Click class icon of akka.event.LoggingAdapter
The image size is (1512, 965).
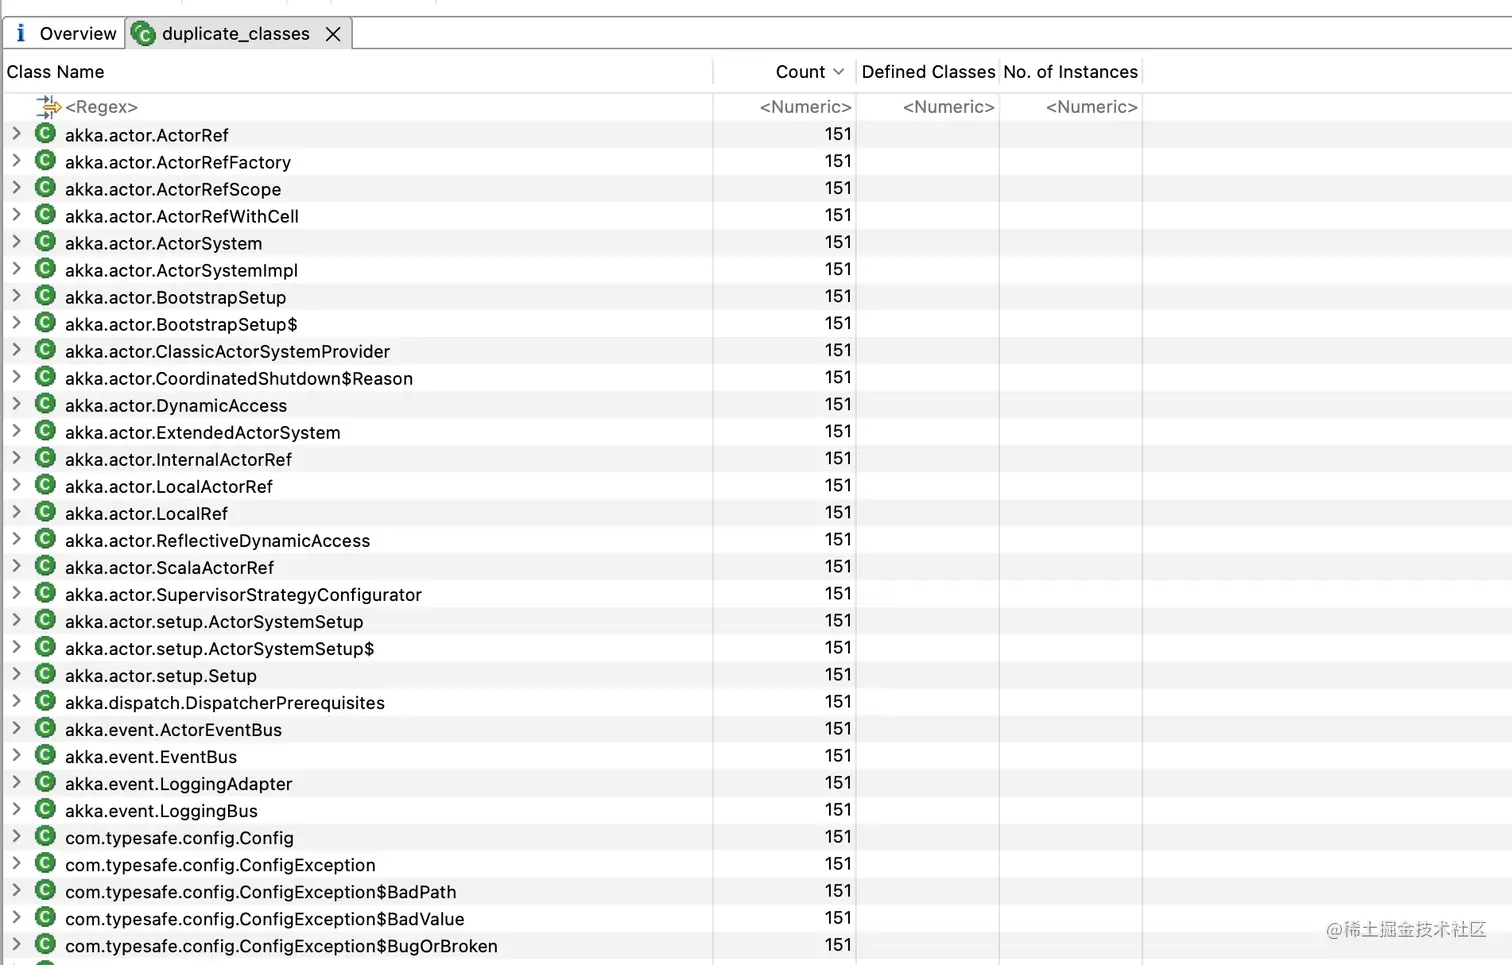point(45,781)
